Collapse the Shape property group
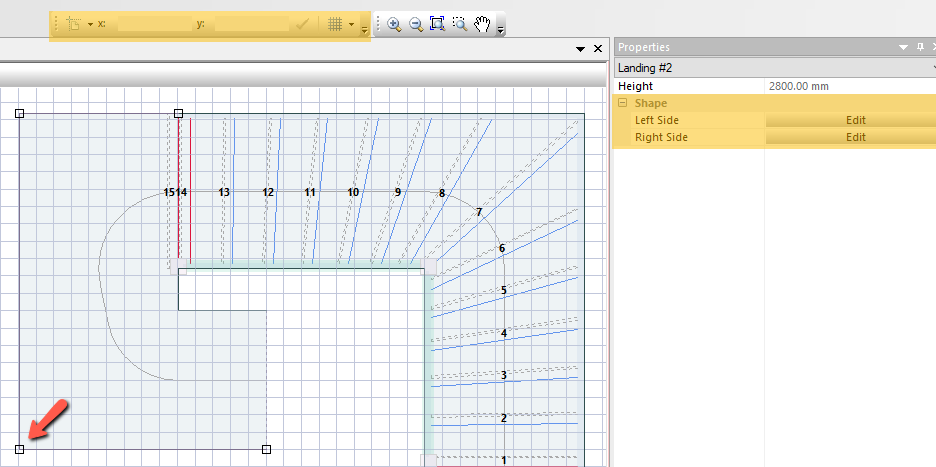 [622, 103]
